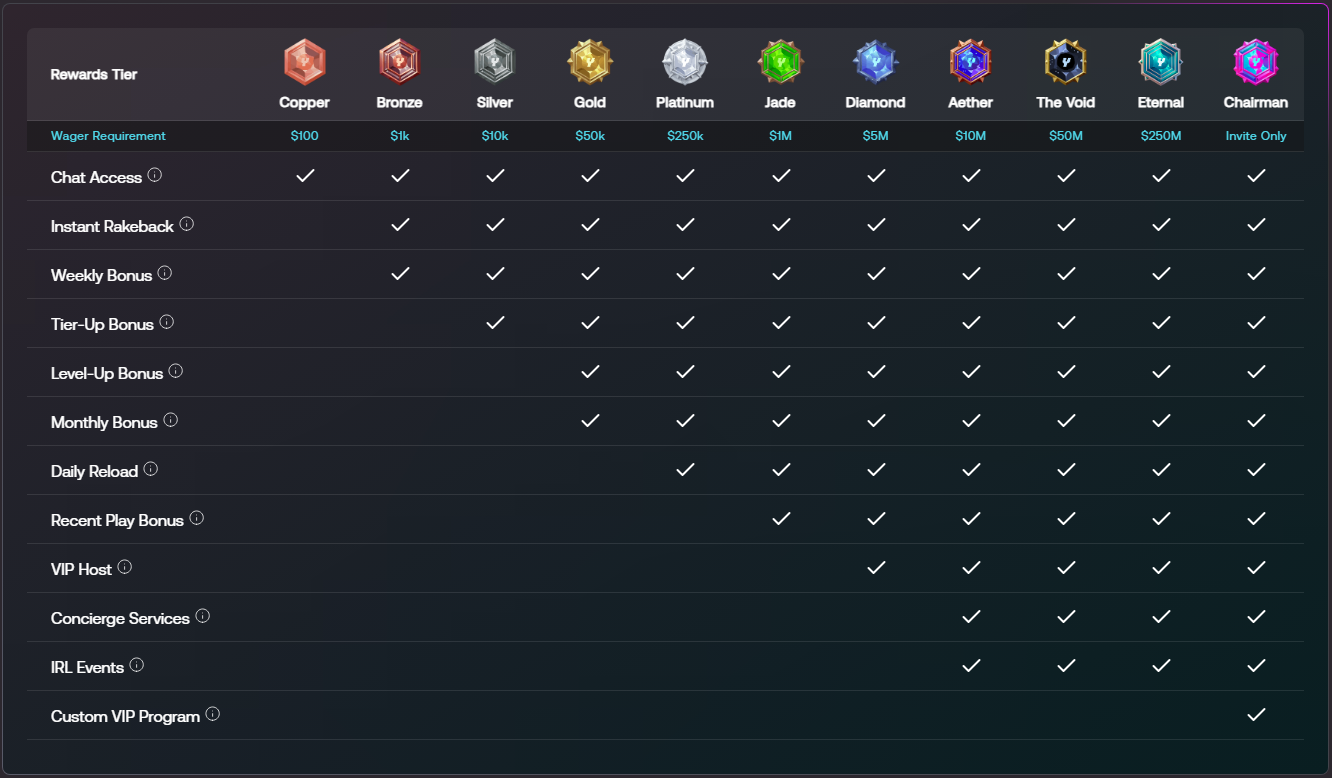
Task: Click the Jade tier green badge
Action: pos(780,62)
